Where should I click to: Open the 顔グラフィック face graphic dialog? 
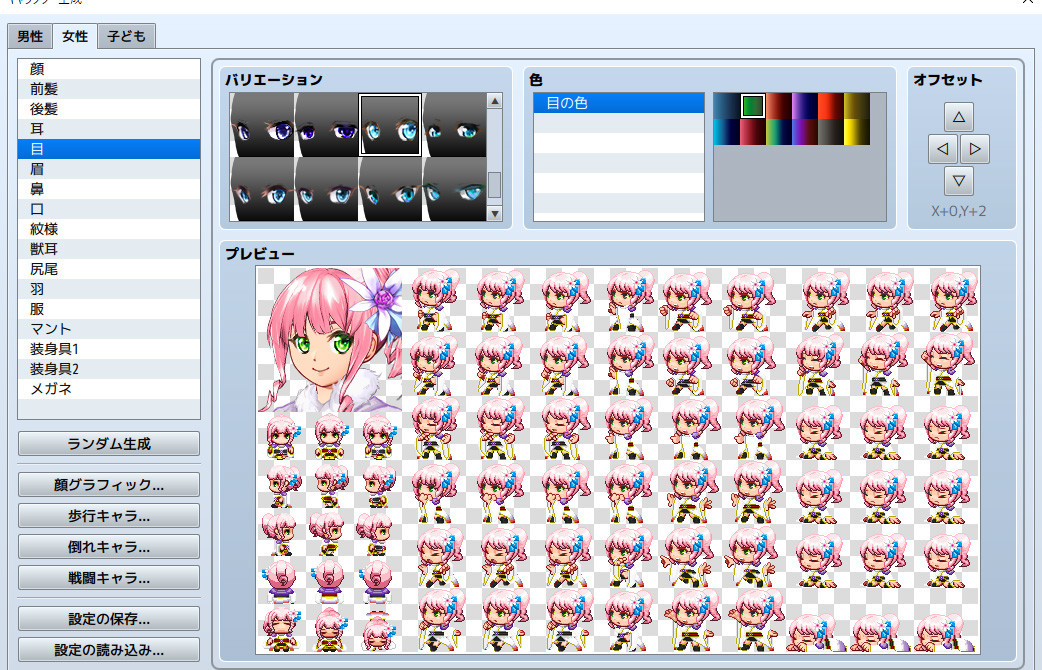tap(108, 485)
